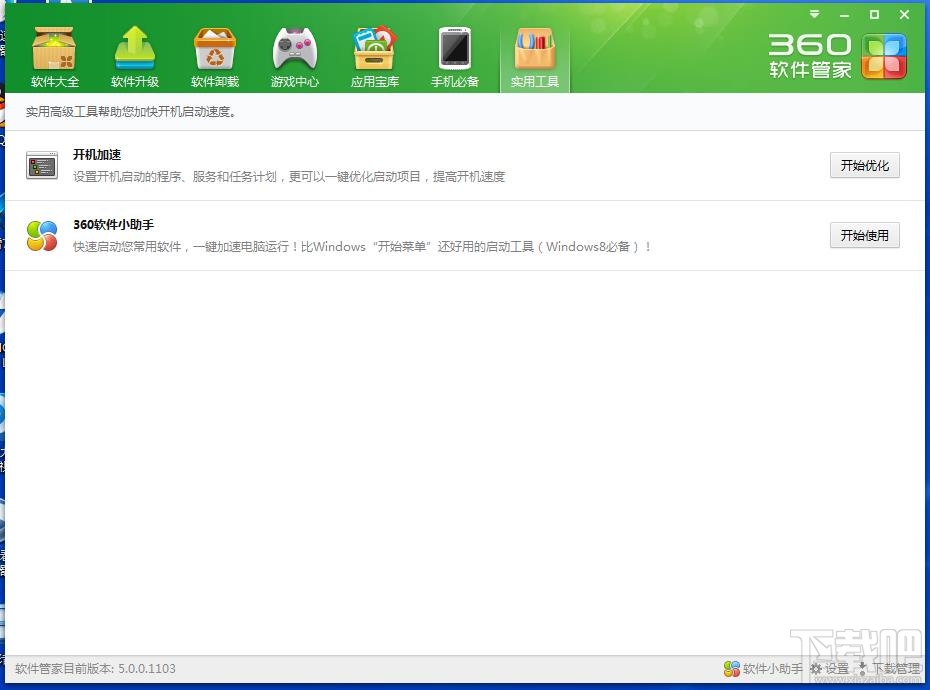Open the 应用宝库 app treasury icon
This screenshot has height=690, width=930.
click(x=375, y=50)
